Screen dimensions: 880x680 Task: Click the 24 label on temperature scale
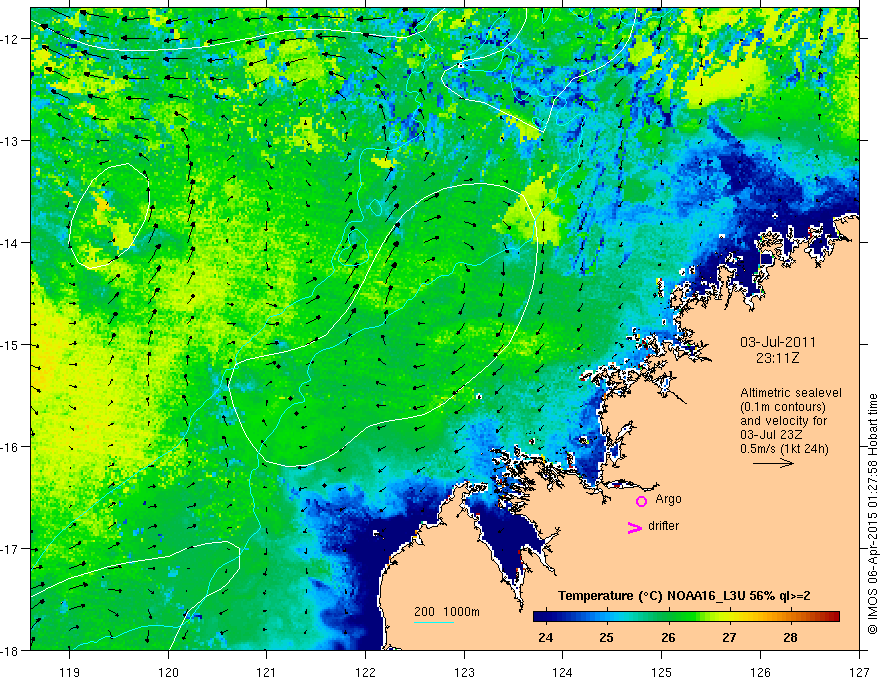[545, 637]
